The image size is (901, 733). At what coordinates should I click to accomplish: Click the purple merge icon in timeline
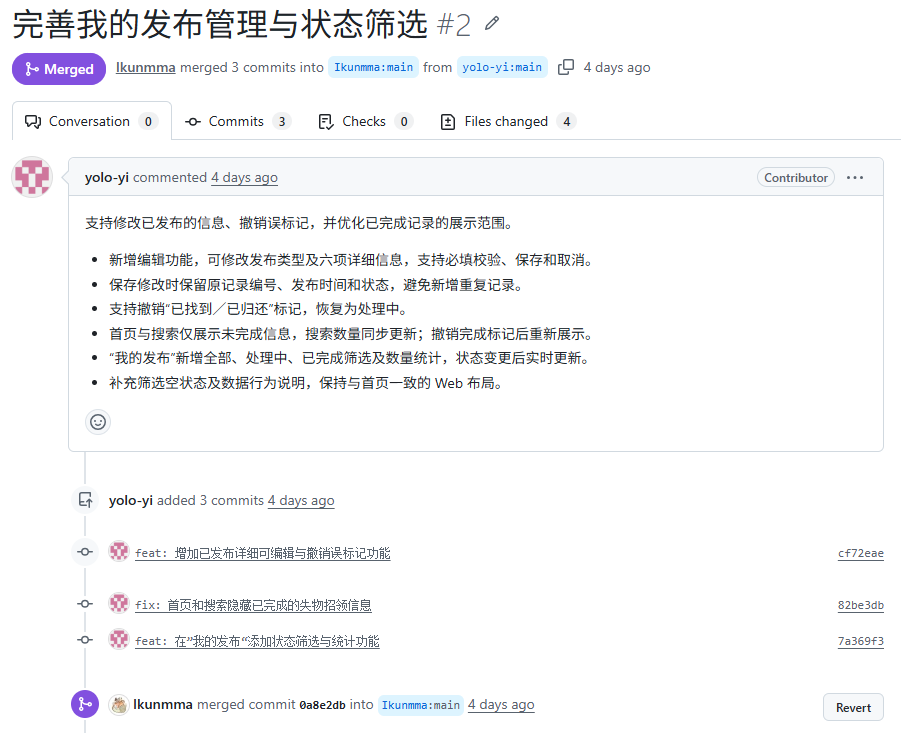coord(85,704)
